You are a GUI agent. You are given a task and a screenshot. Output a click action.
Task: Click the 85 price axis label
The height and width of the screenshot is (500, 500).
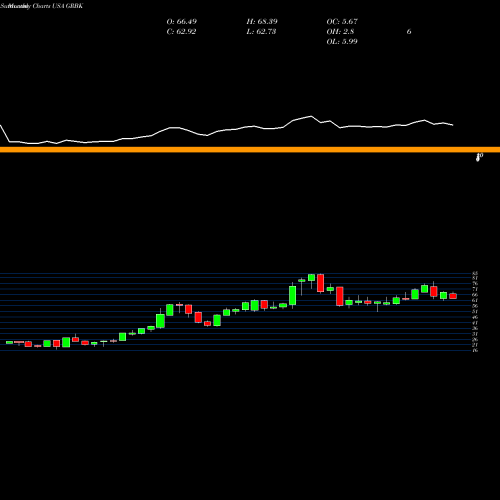(475, 273)
